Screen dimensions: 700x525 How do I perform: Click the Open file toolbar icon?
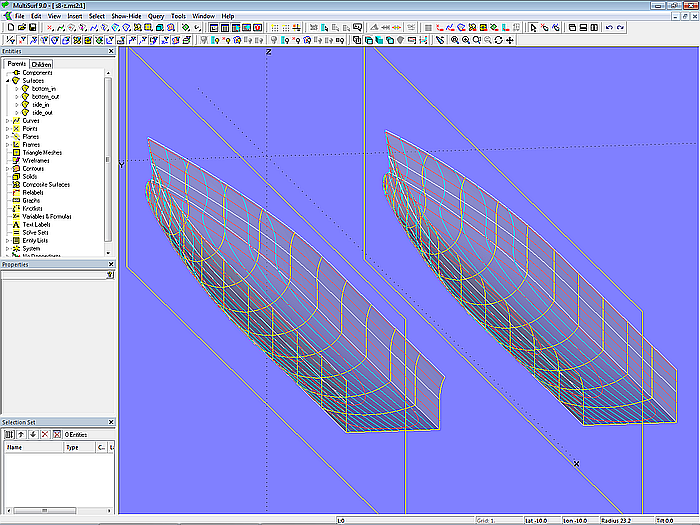tap(20, 28)
